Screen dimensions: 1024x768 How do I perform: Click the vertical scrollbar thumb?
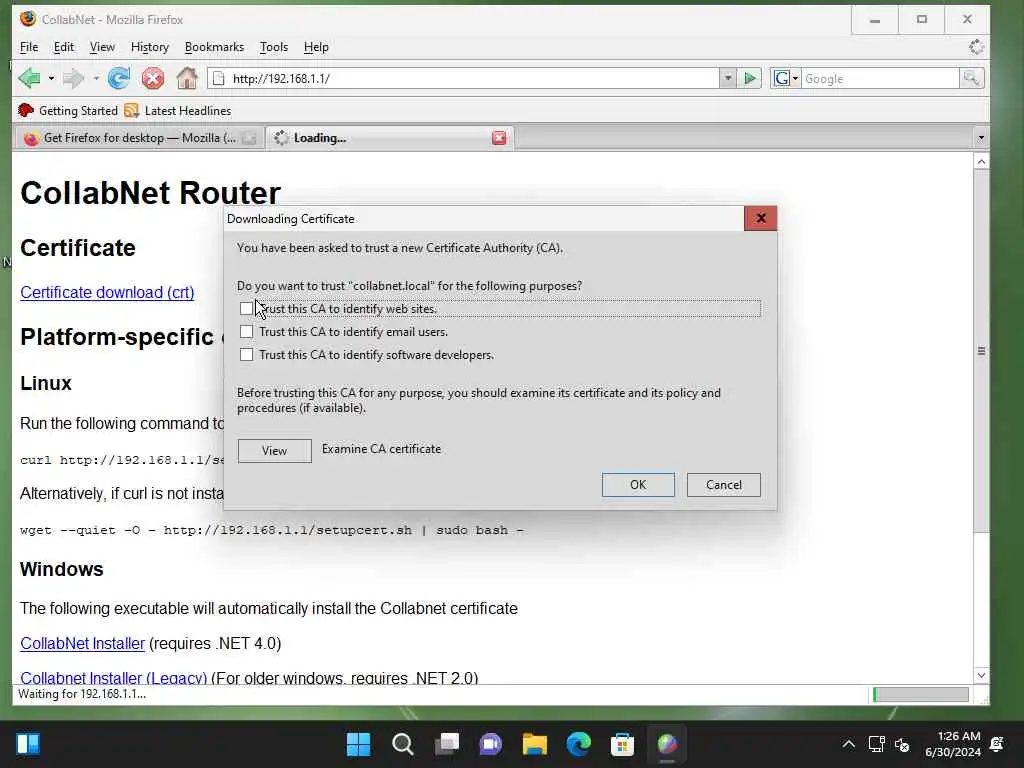click(981, 351)
